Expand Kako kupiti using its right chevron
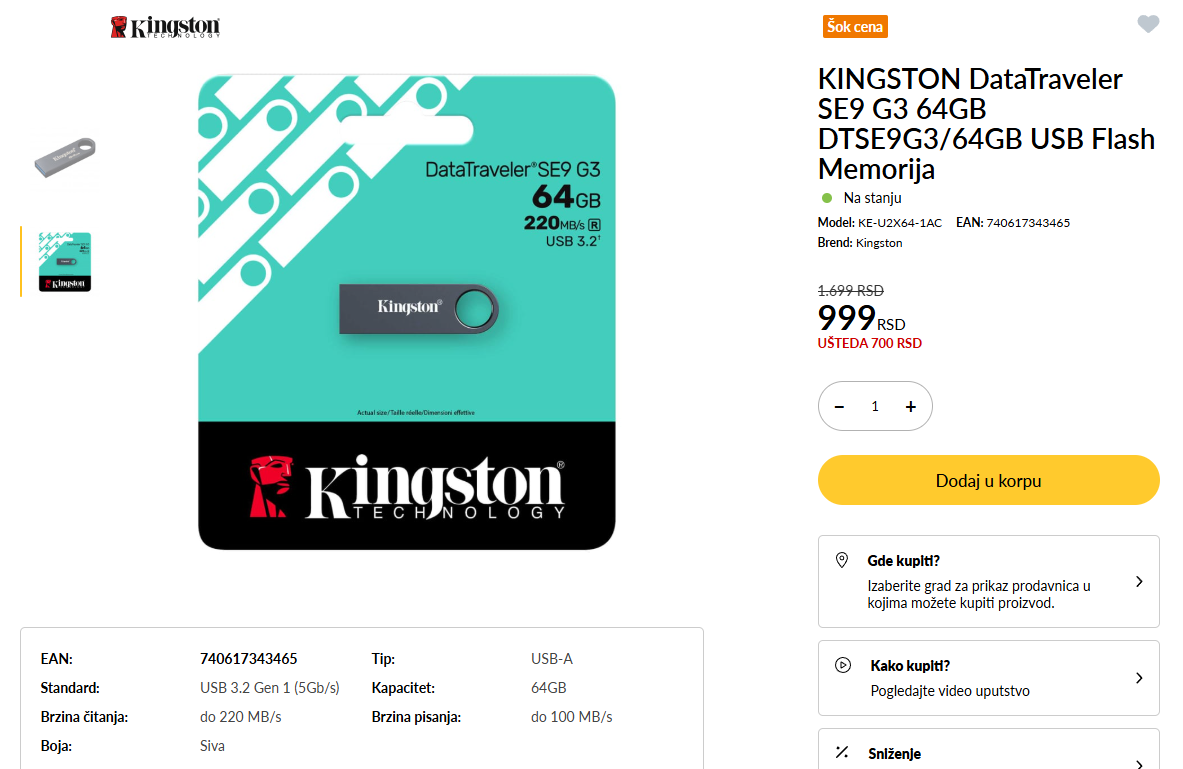Image resolution: width=1183 pixels, height=769 pixels. click(x=1139, y=678)
